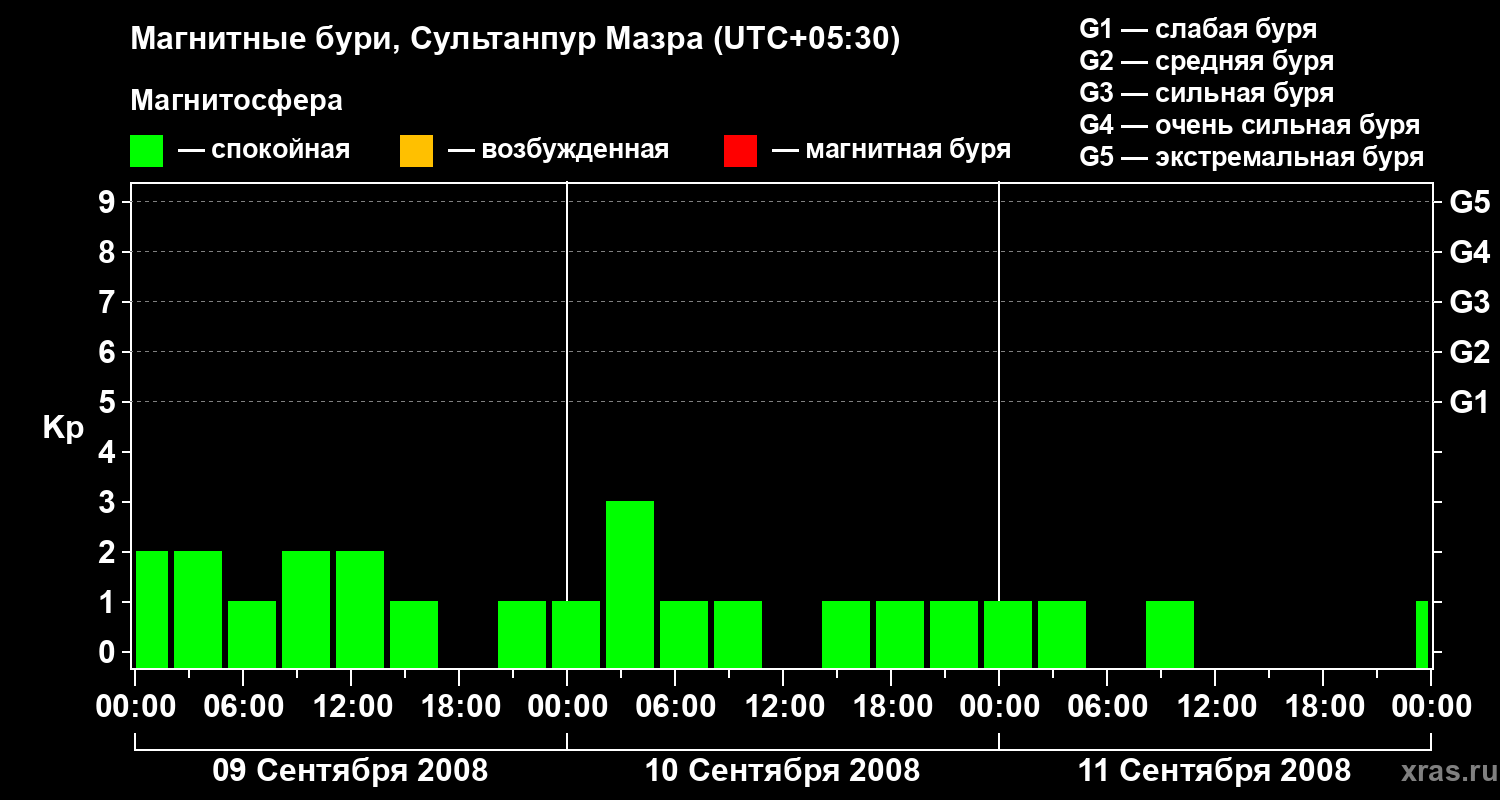
Task: Click the 06:00 label under 09 September
Action: (x=243, y=707)
